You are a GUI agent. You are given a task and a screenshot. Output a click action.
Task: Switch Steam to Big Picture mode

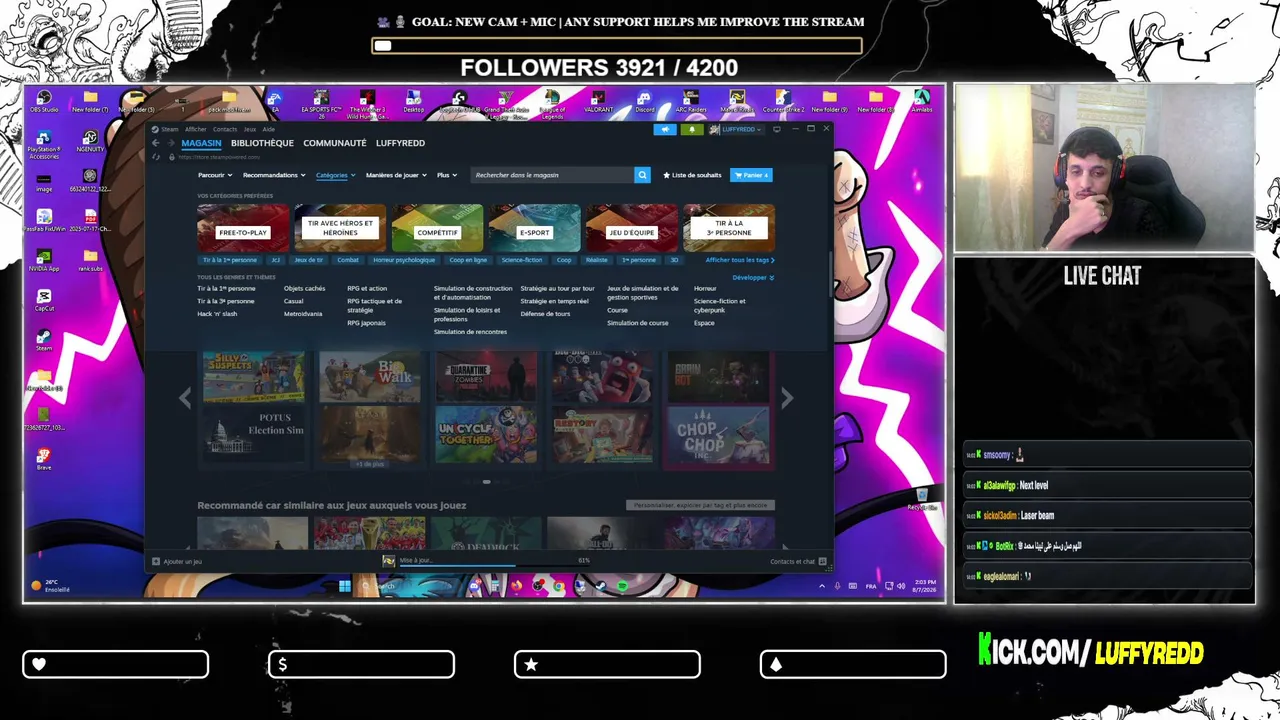click(x=777, y=129)
